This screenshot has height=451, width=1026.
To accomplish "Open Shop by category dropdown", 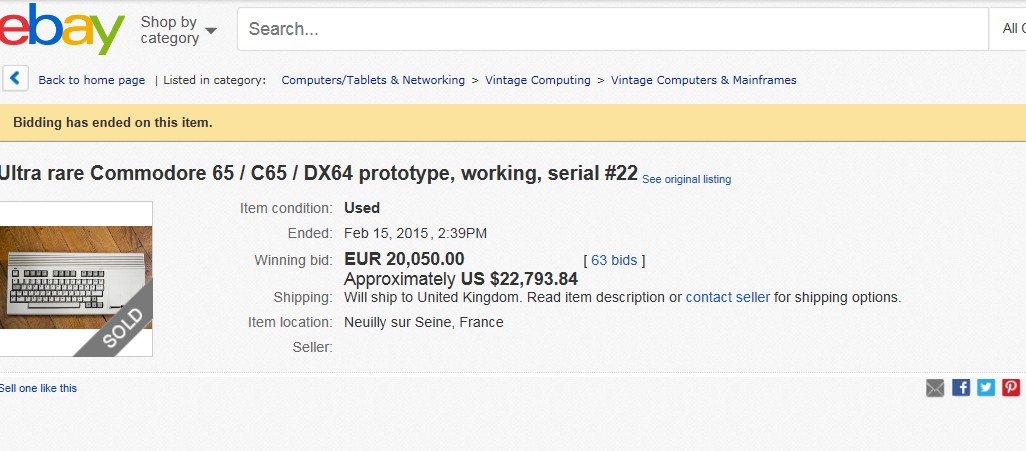I will click(178, 30).
